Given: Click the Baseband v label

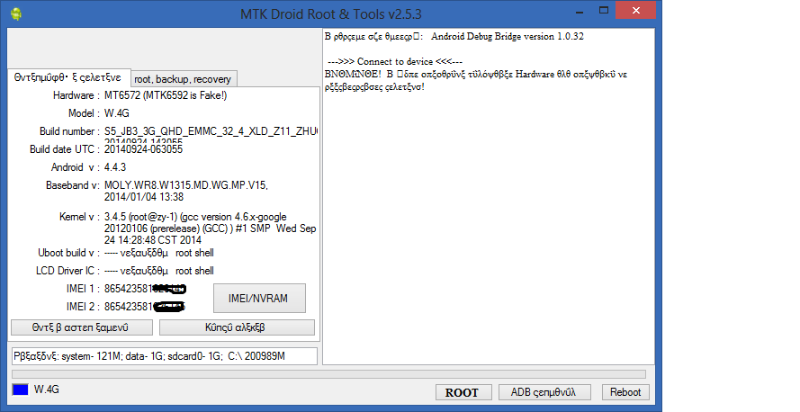Looking at the screenshot, I should [72, 185].
